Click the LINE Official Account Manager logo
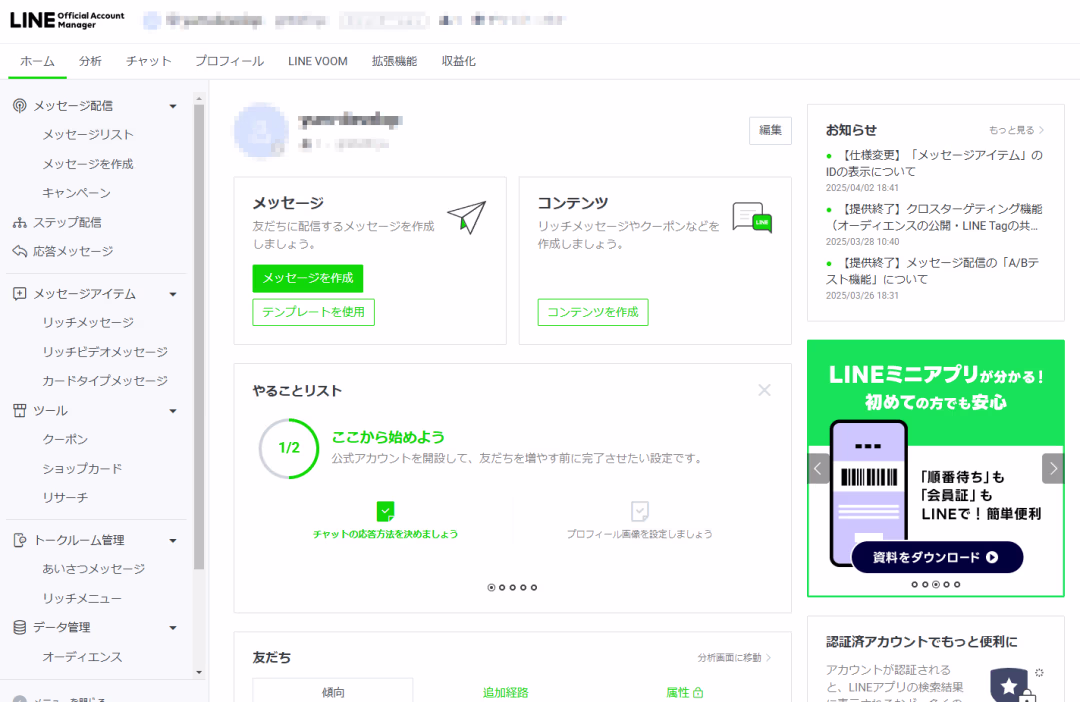1080x702 pixels. tap(67, 20)
